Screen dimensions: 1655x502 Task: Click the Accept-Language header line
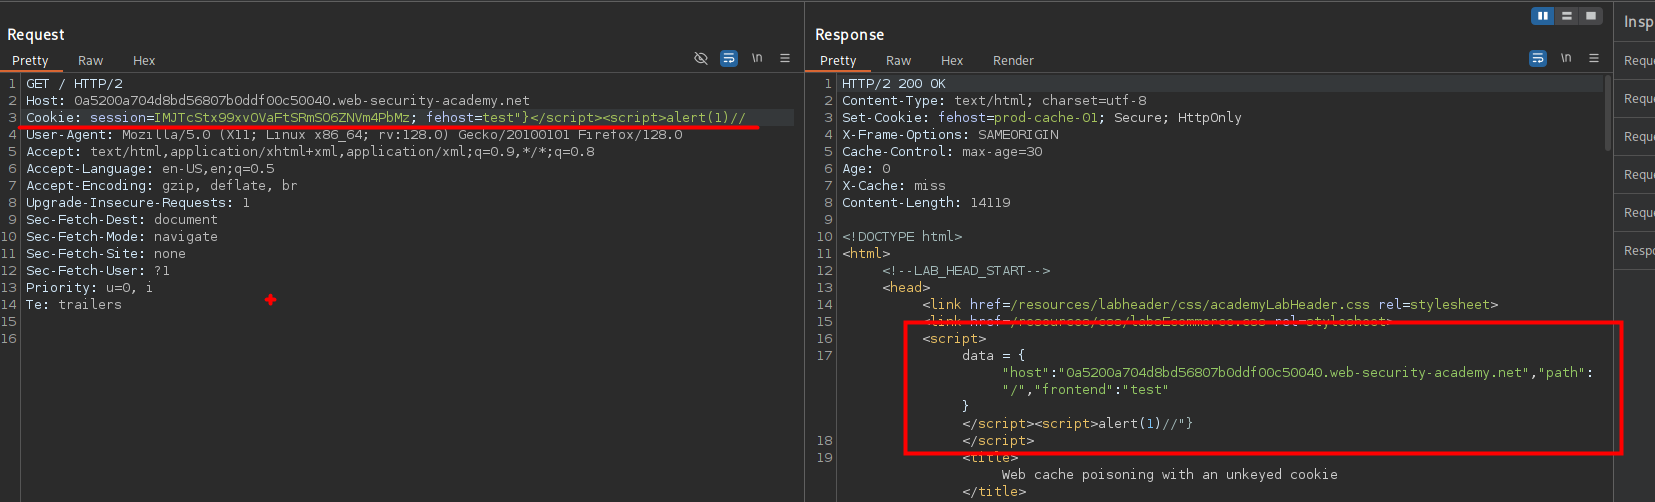point(150,169)
